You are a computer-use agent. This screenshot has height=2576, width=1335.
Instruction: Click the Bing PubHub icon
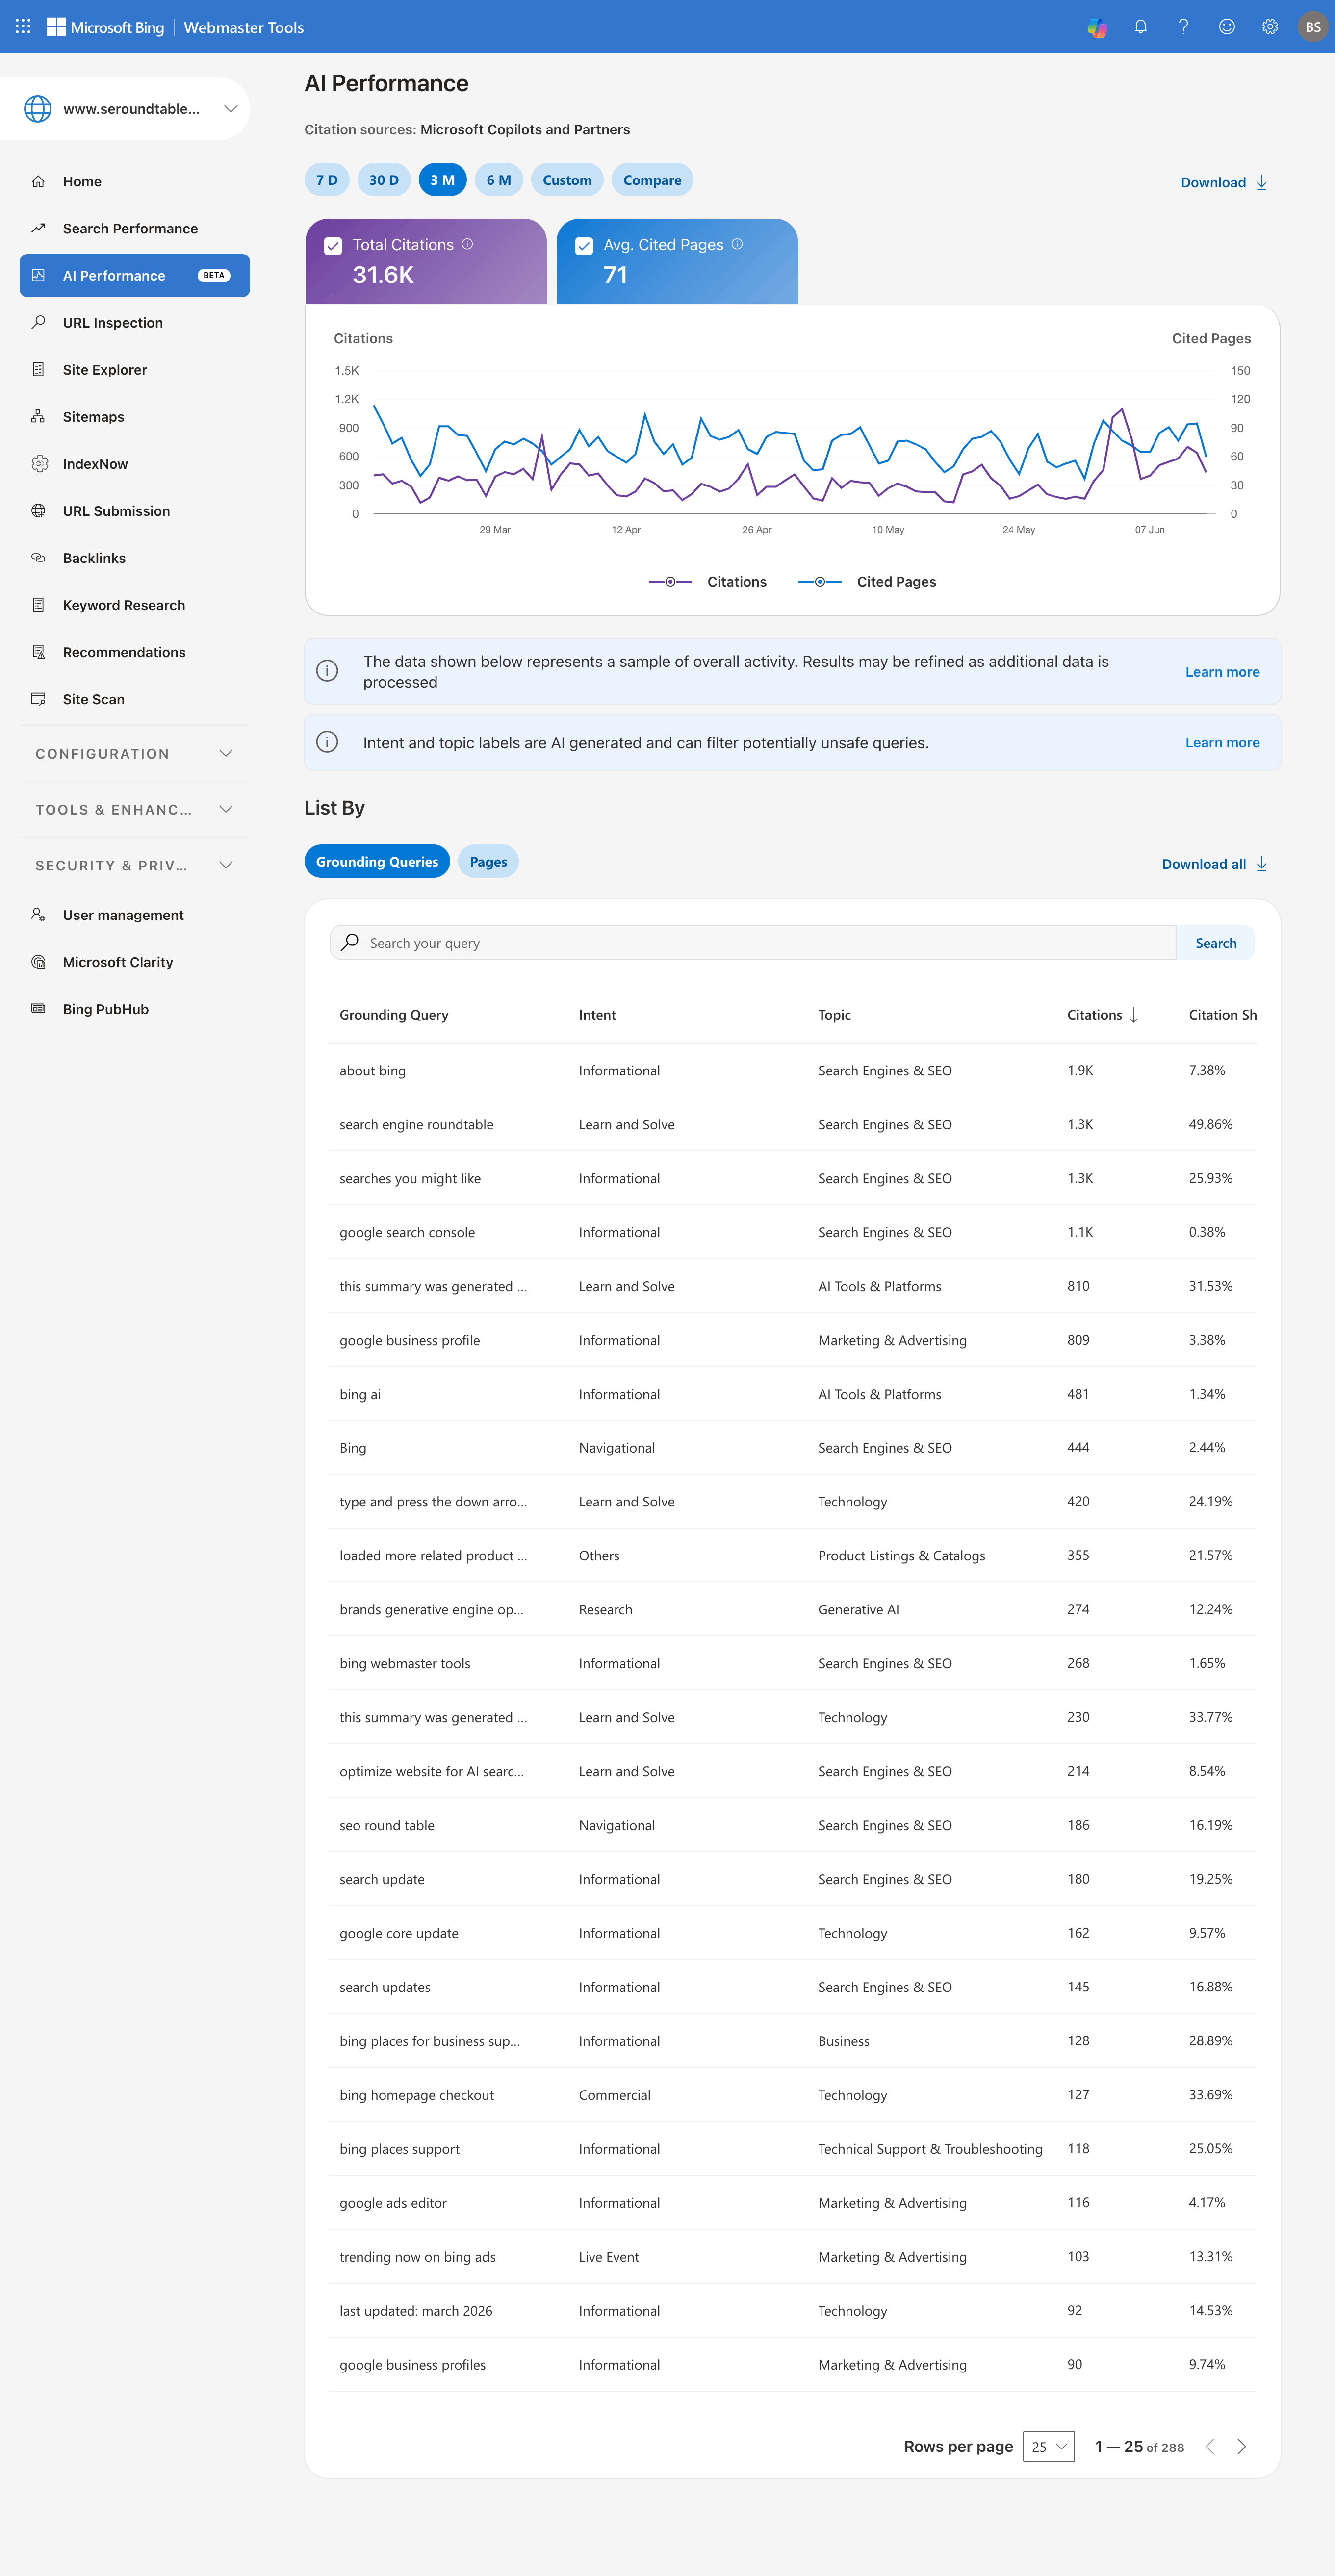click(x=38, y=1008)
